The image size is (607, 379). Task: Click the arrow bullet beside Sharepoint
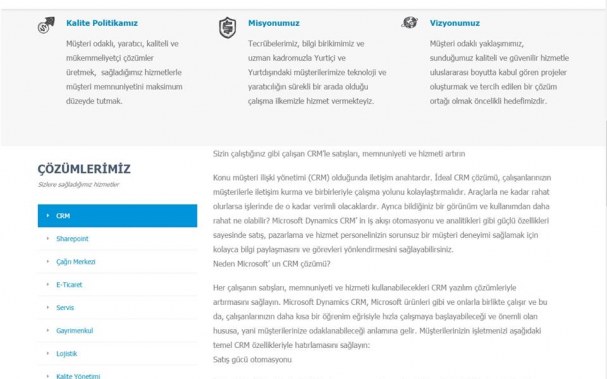point(48,238)
